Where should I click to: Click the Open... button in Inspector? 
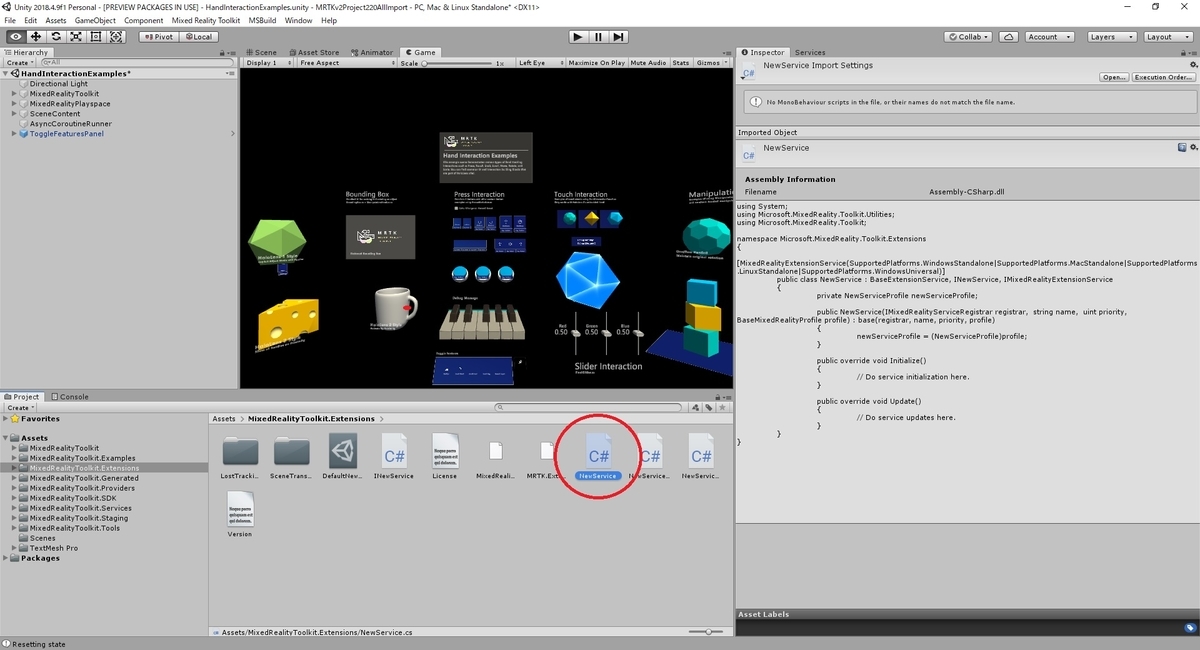(x=1114, y=77)
